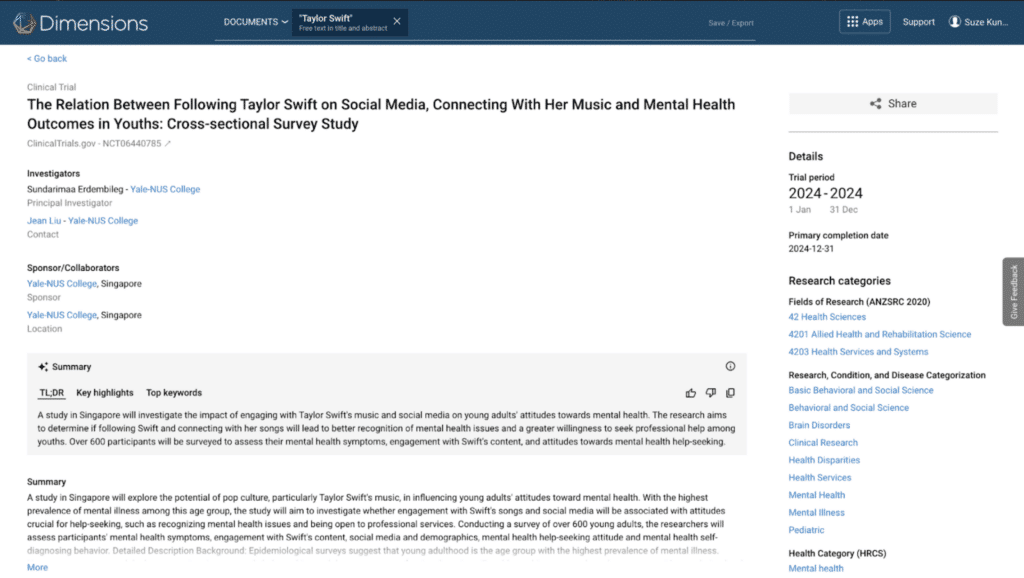Click the Dimensions logo

(x=79, y=22)
